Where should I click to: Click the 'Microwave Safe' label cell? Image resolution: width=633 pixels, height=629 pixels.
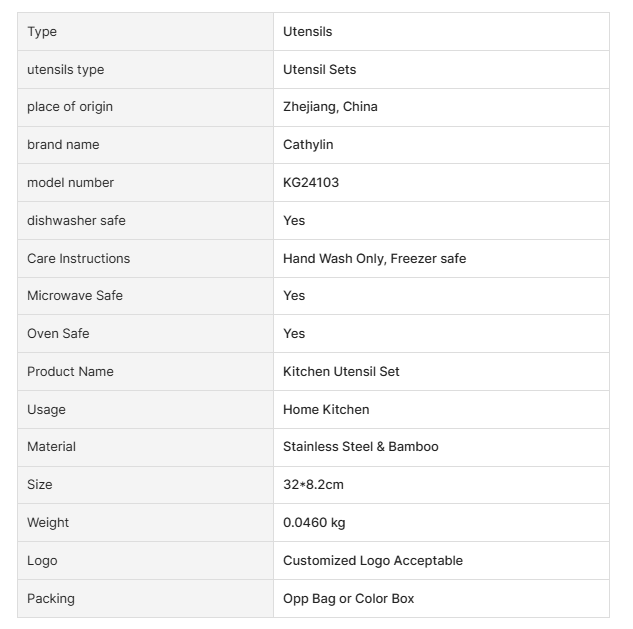coord(75,296)
